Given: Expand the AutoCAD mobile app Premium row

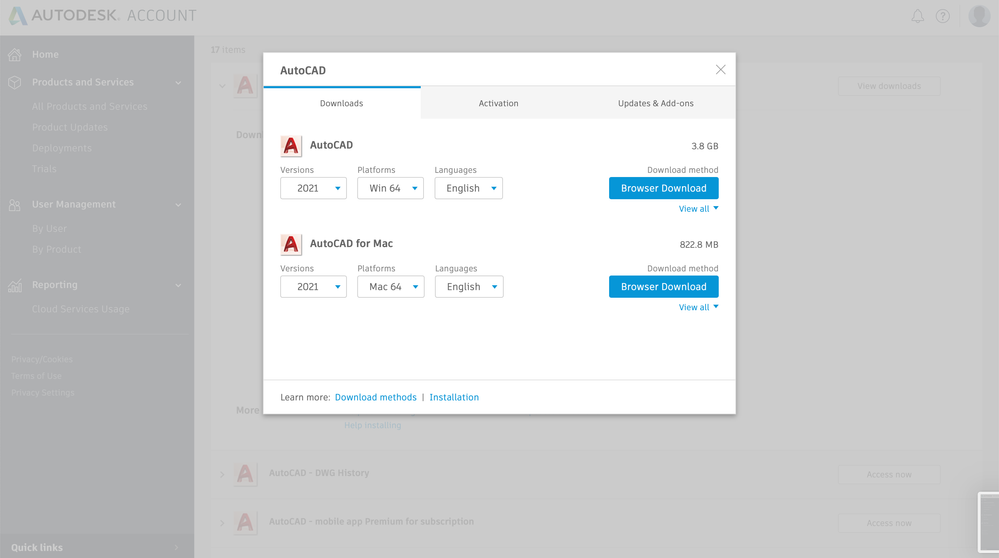Looking at the screenshot, I should (x=222, y=523).
